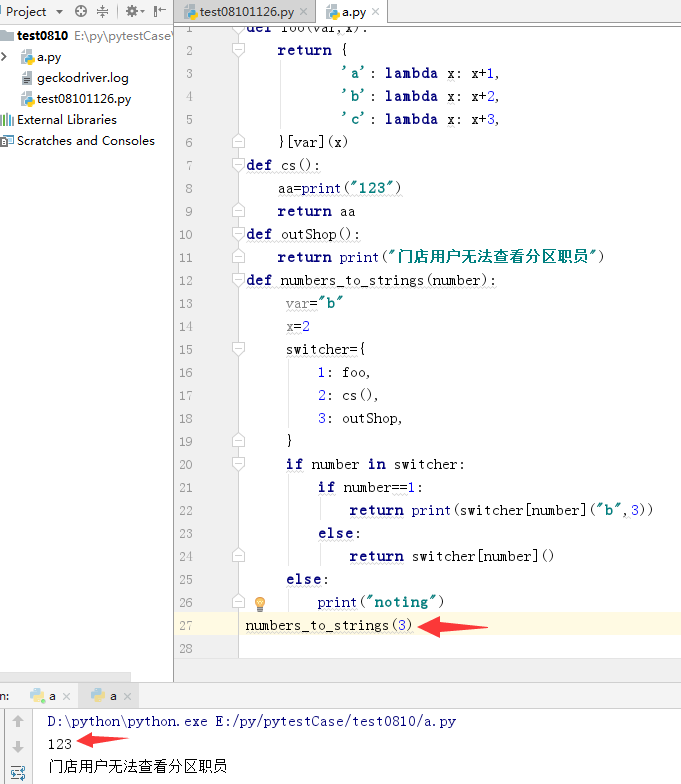Close the first 'a' run tab
The image size is (681, 784).
point(67,695)
